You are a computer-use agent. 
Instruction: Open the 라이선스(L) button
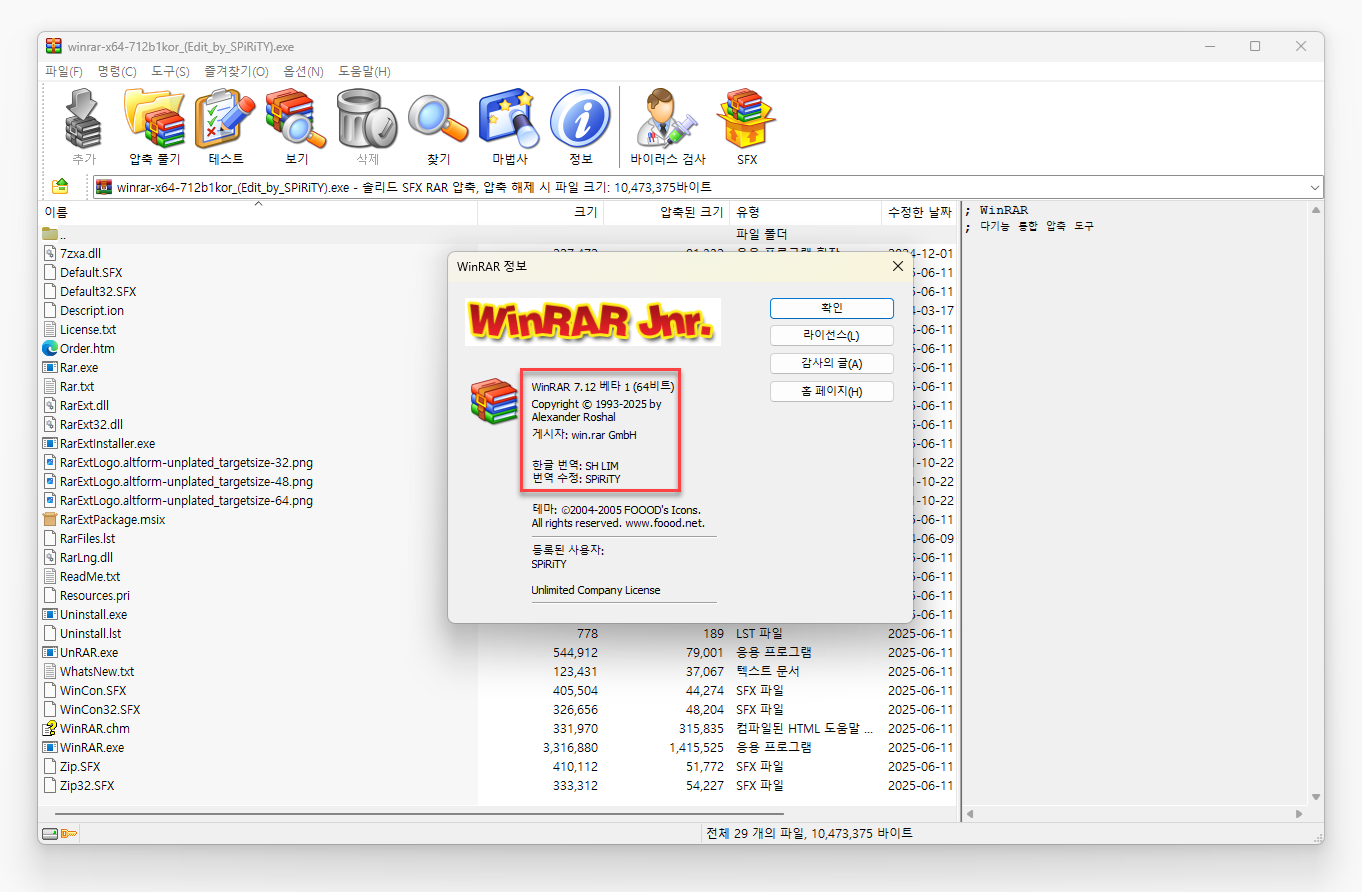coord(832,335)
